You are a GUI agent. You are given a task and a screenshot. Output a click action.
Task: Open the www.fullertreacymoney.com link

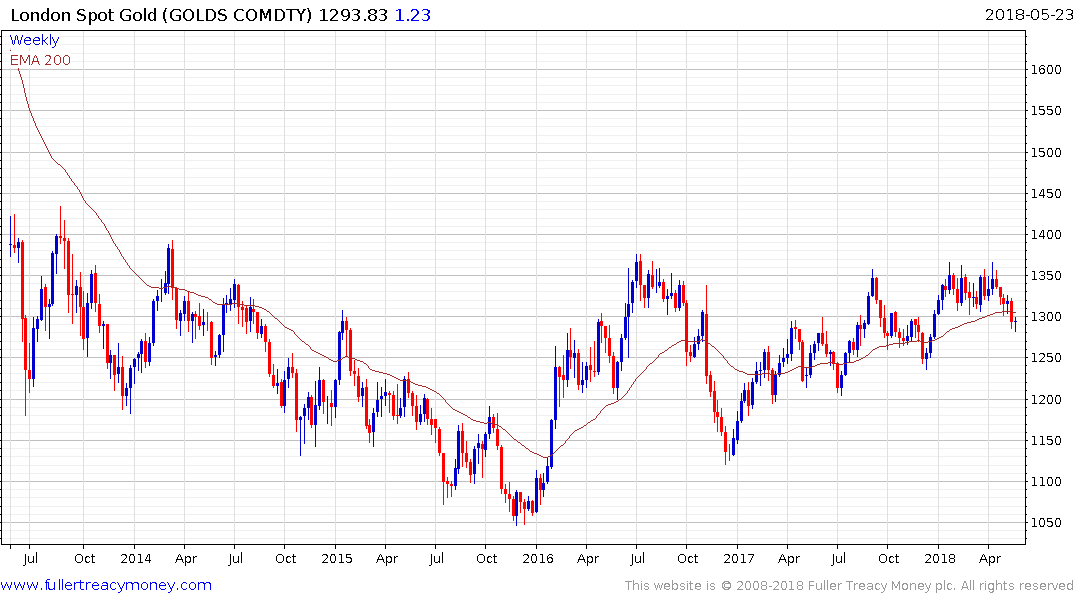[x=106, y=585]
